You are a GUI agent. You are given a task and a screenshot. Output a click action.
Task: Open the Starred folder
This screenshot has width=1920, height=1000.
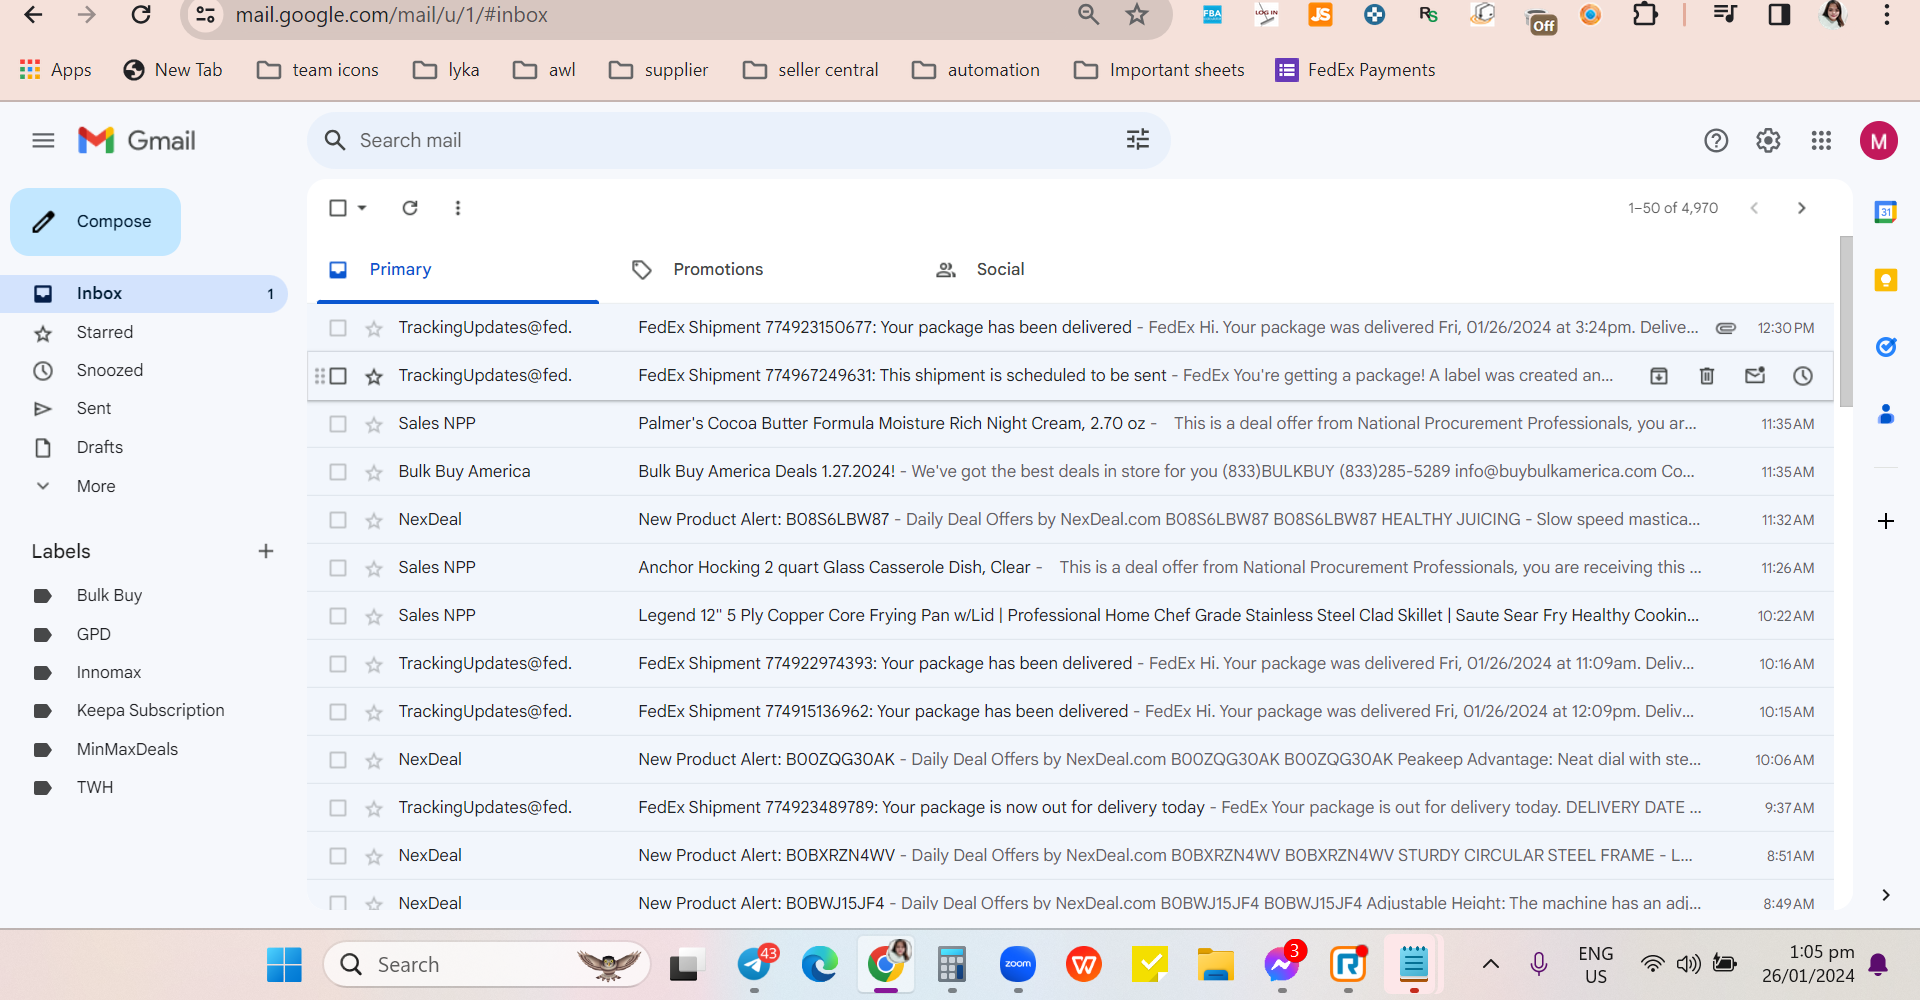tap(105, 332)
